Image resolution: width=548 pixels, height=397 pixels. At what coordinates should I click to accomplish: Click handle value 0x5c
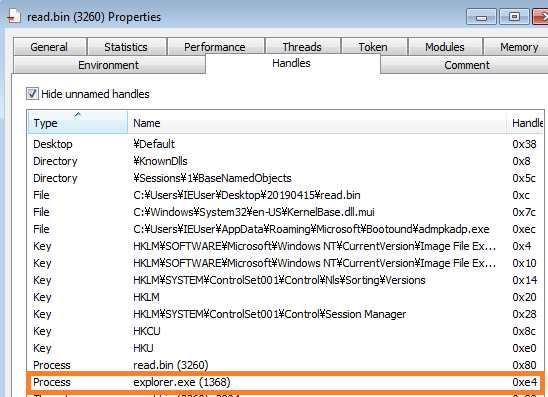click(524, 178)
